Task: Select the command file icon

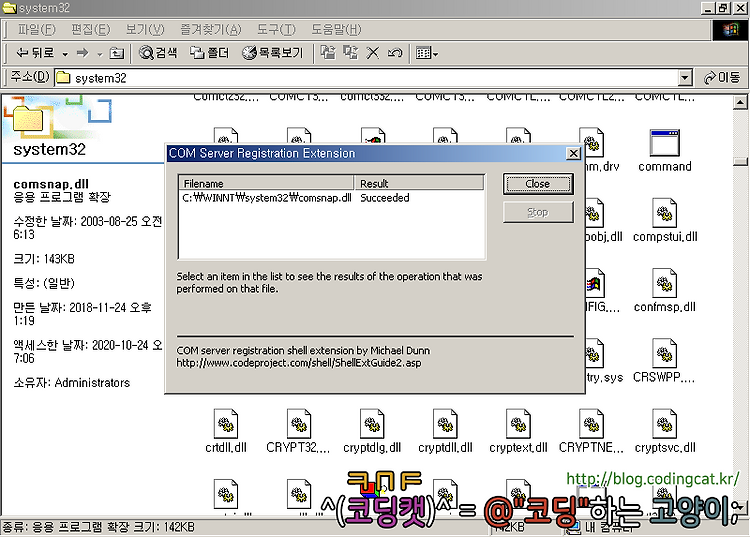Action: point(664,142)
